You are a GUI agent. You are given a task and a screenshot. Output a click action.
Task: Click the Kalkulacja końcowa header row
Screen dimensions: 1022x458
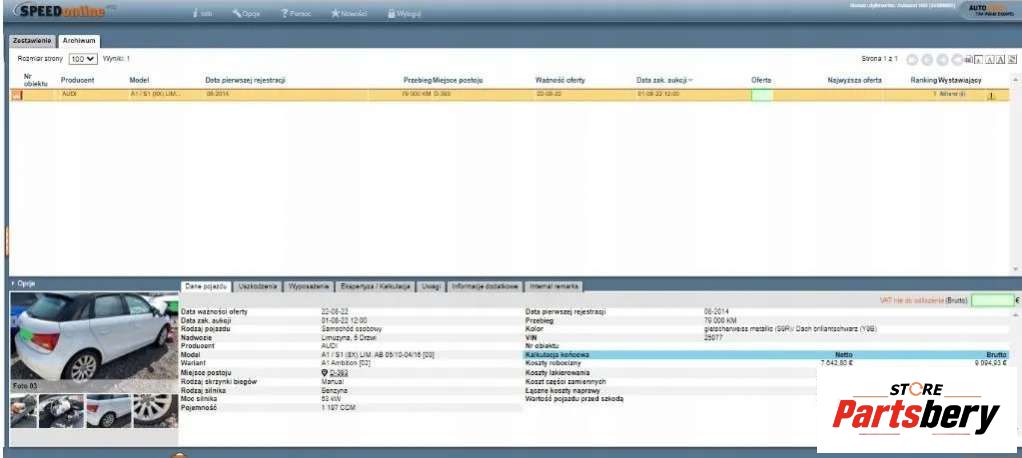coord(766,354)
